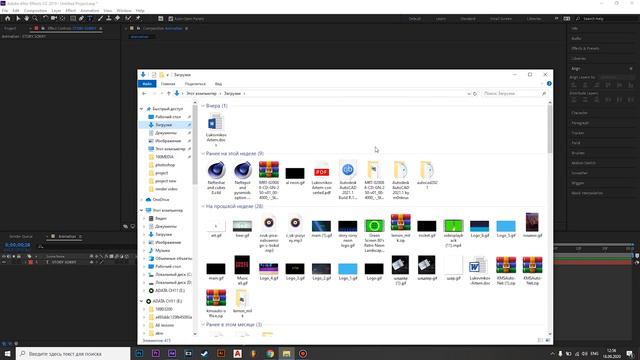Collapse Быстрый доступ tree node
The image size is (640, 360).
pos(142,109)
